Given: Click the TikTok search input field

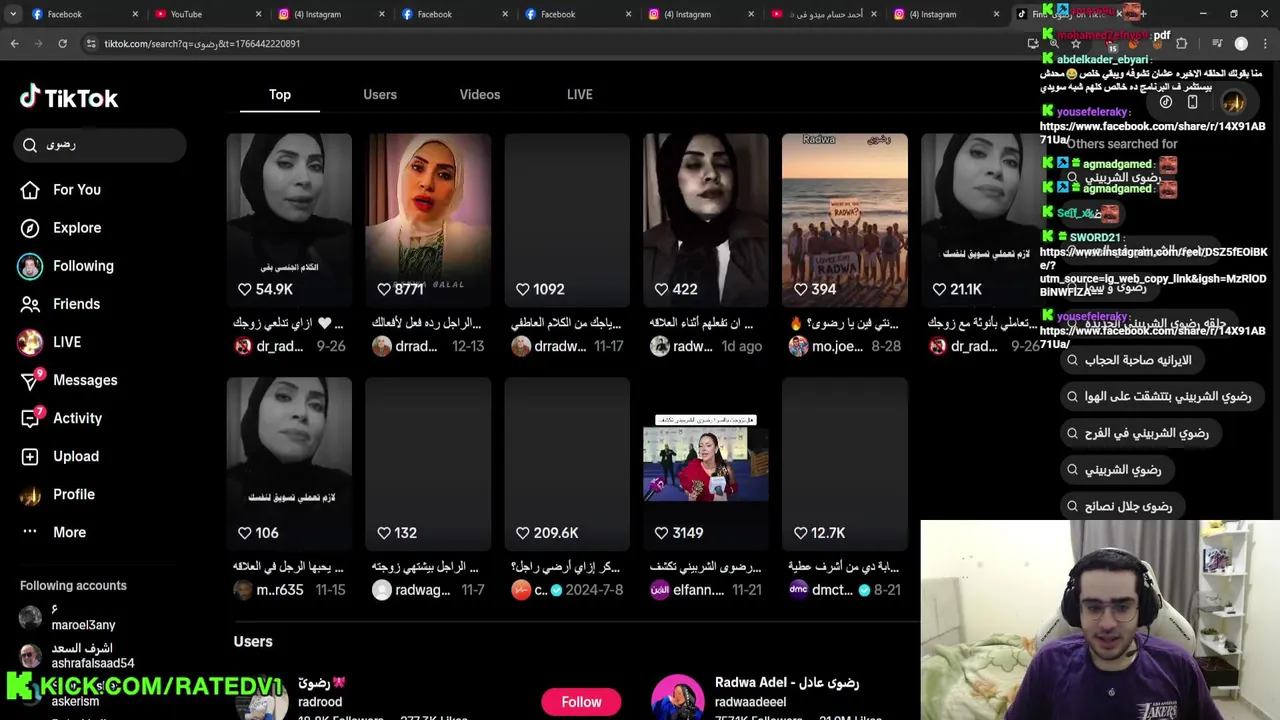Looking at the screenshot, I should (x=100, y=145).
